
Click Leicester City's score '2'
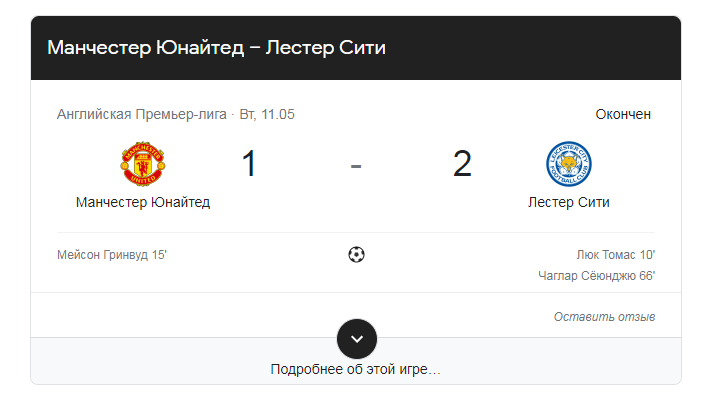point(462,163)
